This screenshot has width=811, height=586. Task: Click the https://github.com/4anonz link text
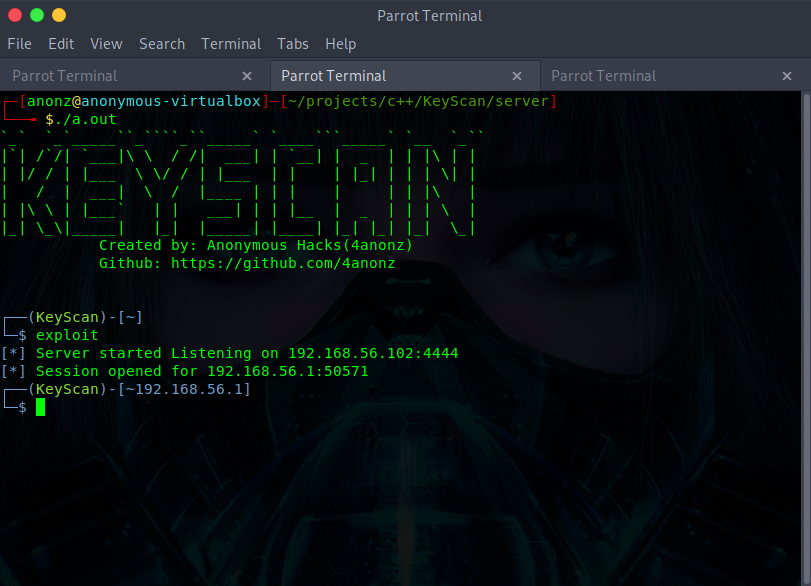pos(283,263)
